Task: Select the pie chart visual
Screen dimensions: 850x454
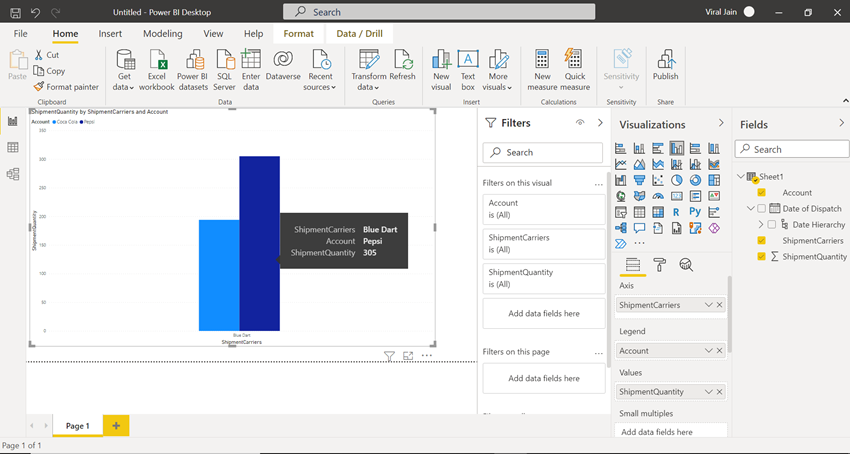Action: (x=677, y=180)
